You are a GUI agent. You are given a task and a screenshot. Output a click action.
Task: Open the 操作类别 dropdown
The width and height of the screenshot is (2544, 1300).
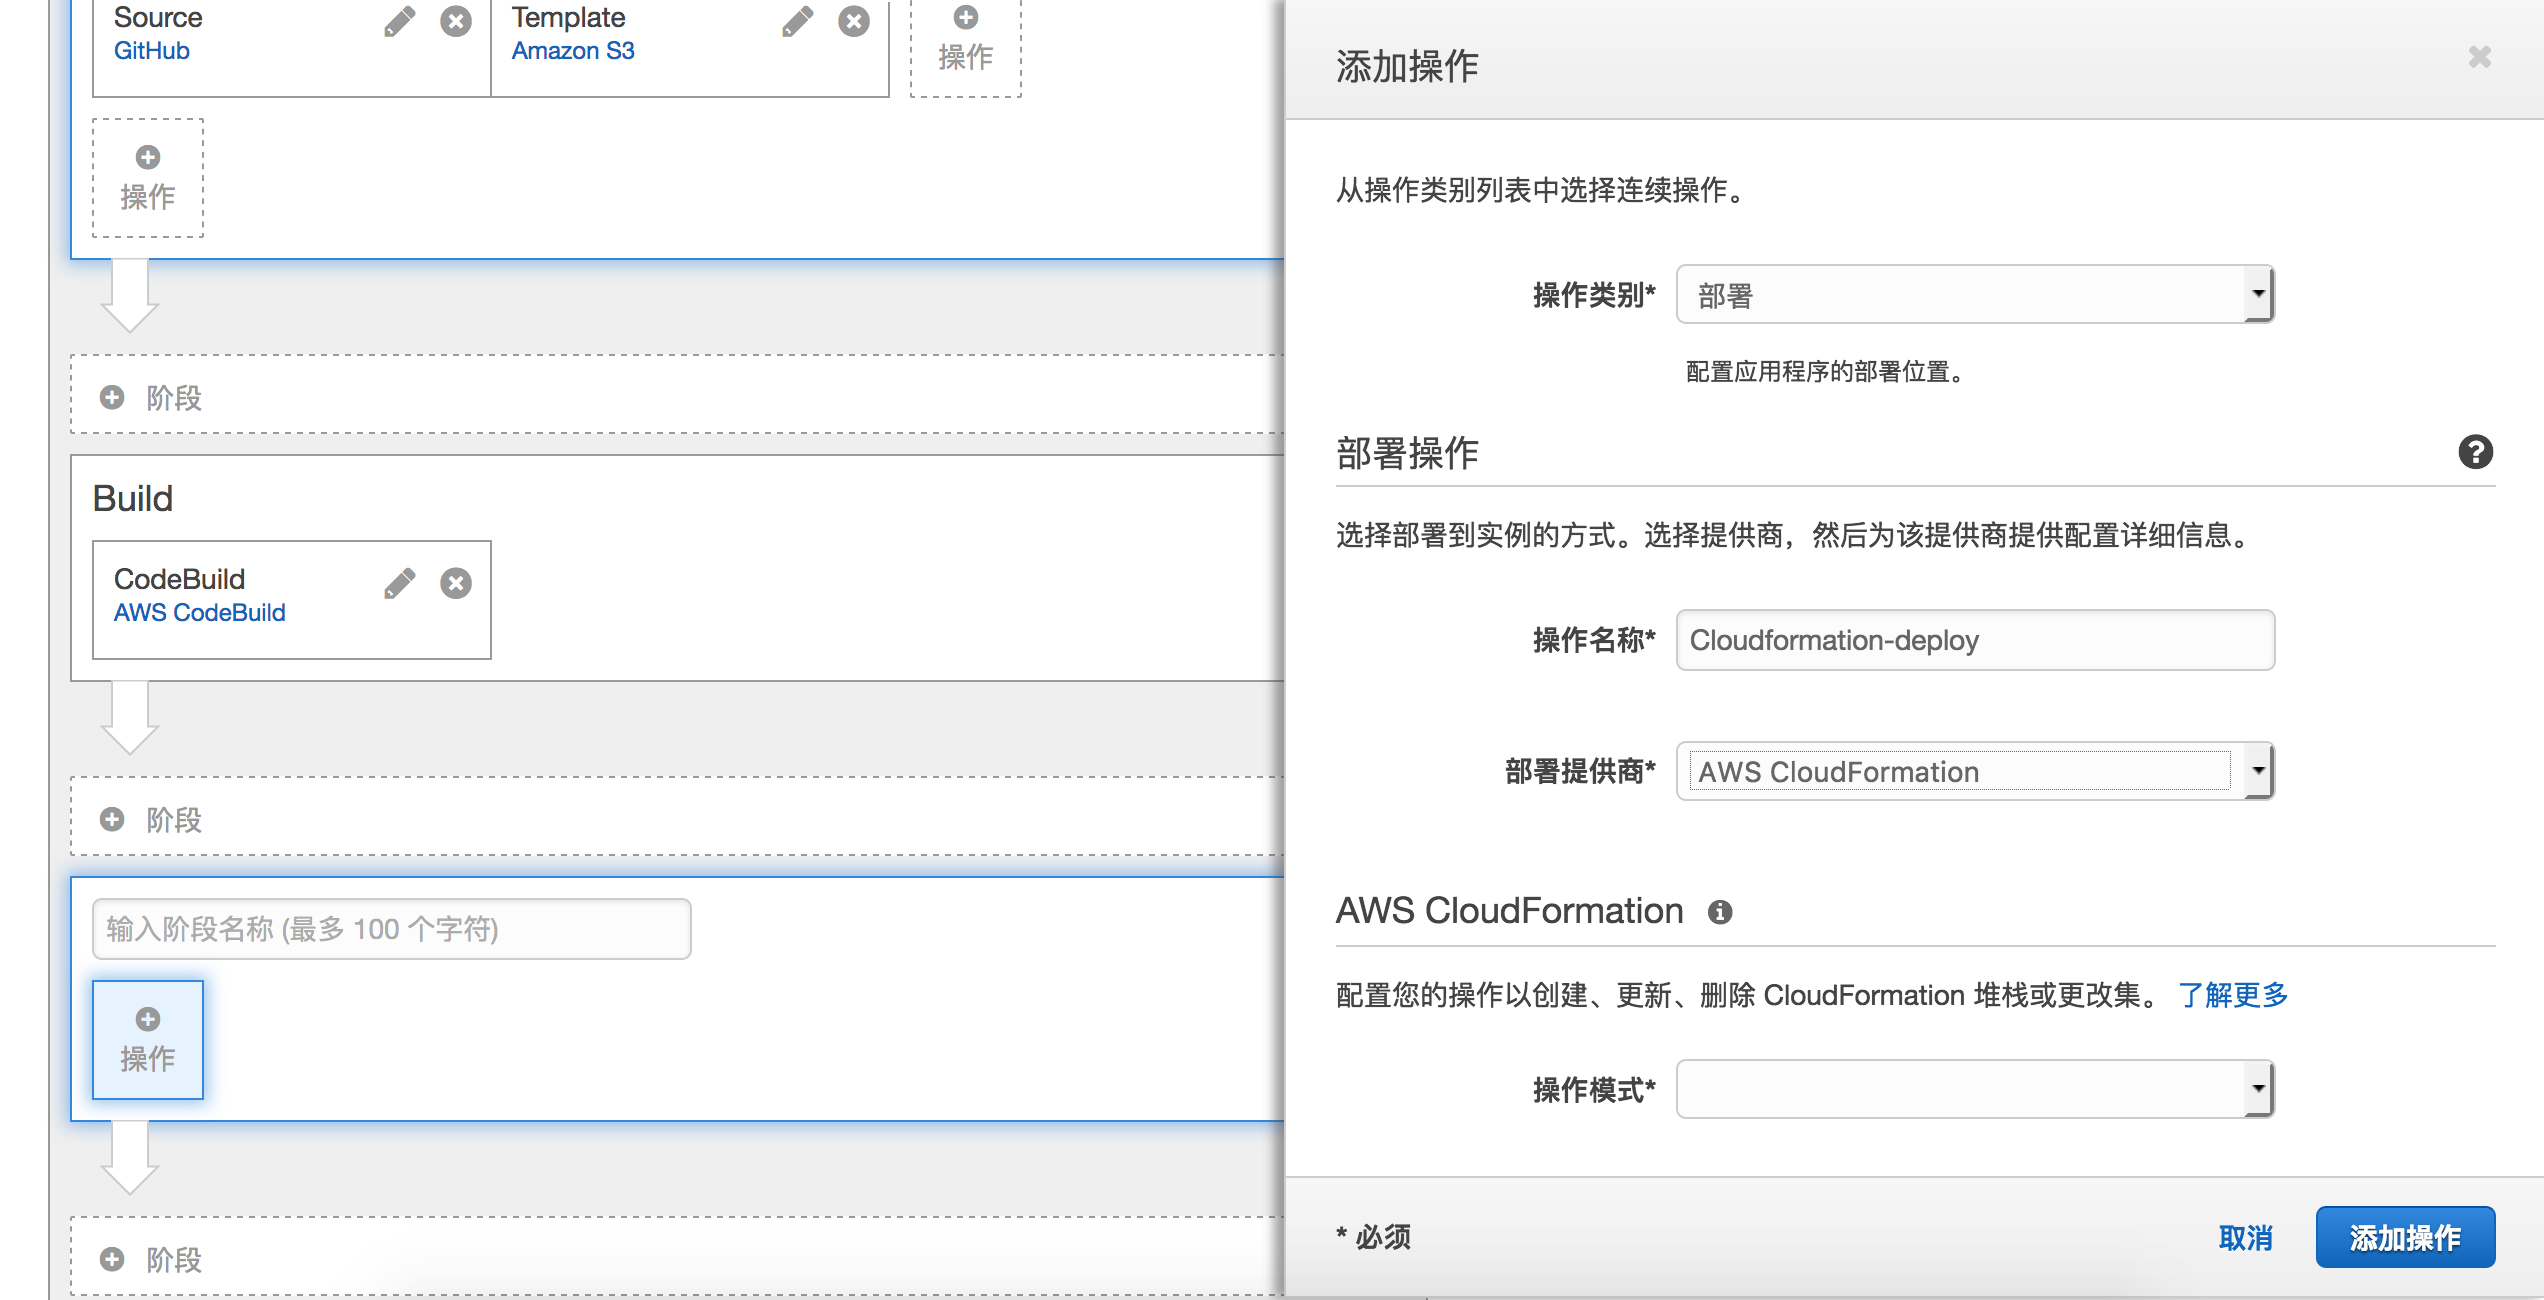pos(1974,295)
